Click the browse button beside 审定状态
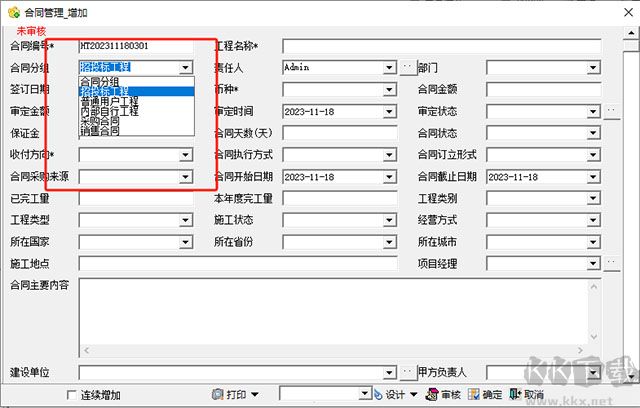Image resolution: width=640 pixels, height=408 pixels. [x=612, y=111]
